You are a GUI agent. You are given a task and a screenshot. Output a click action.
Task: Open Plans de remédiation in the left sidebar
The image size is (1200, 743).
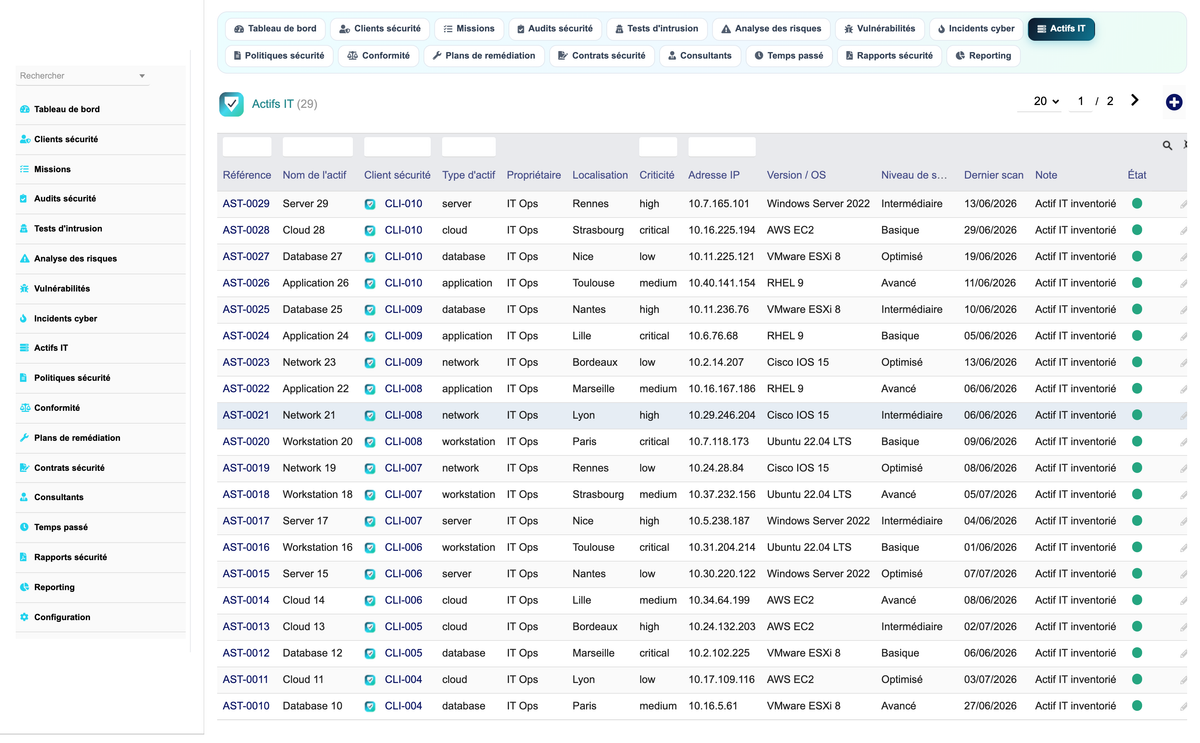pos(77,438)
